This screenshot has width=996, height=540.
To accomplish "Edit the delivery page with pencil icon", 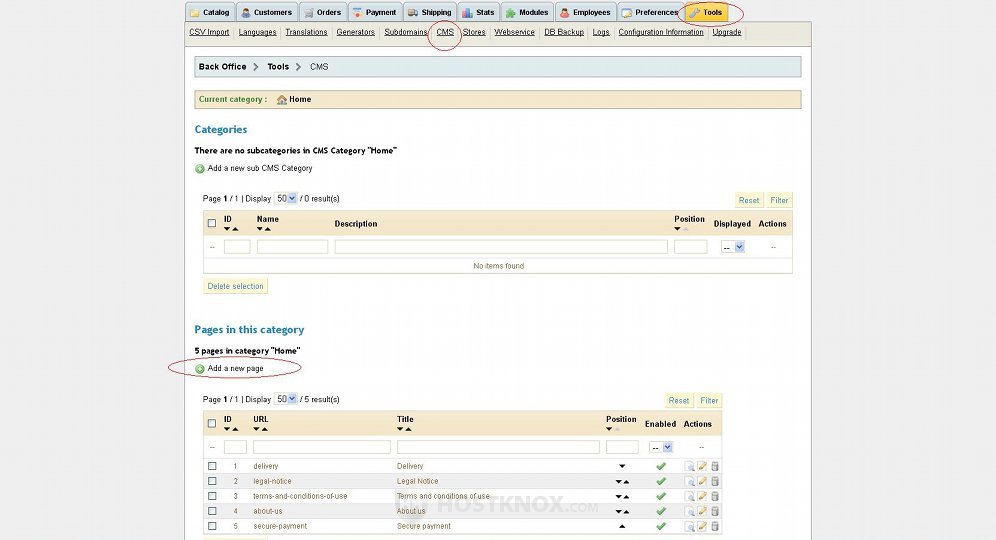I will pyautogui.click(x=702, y=466).
